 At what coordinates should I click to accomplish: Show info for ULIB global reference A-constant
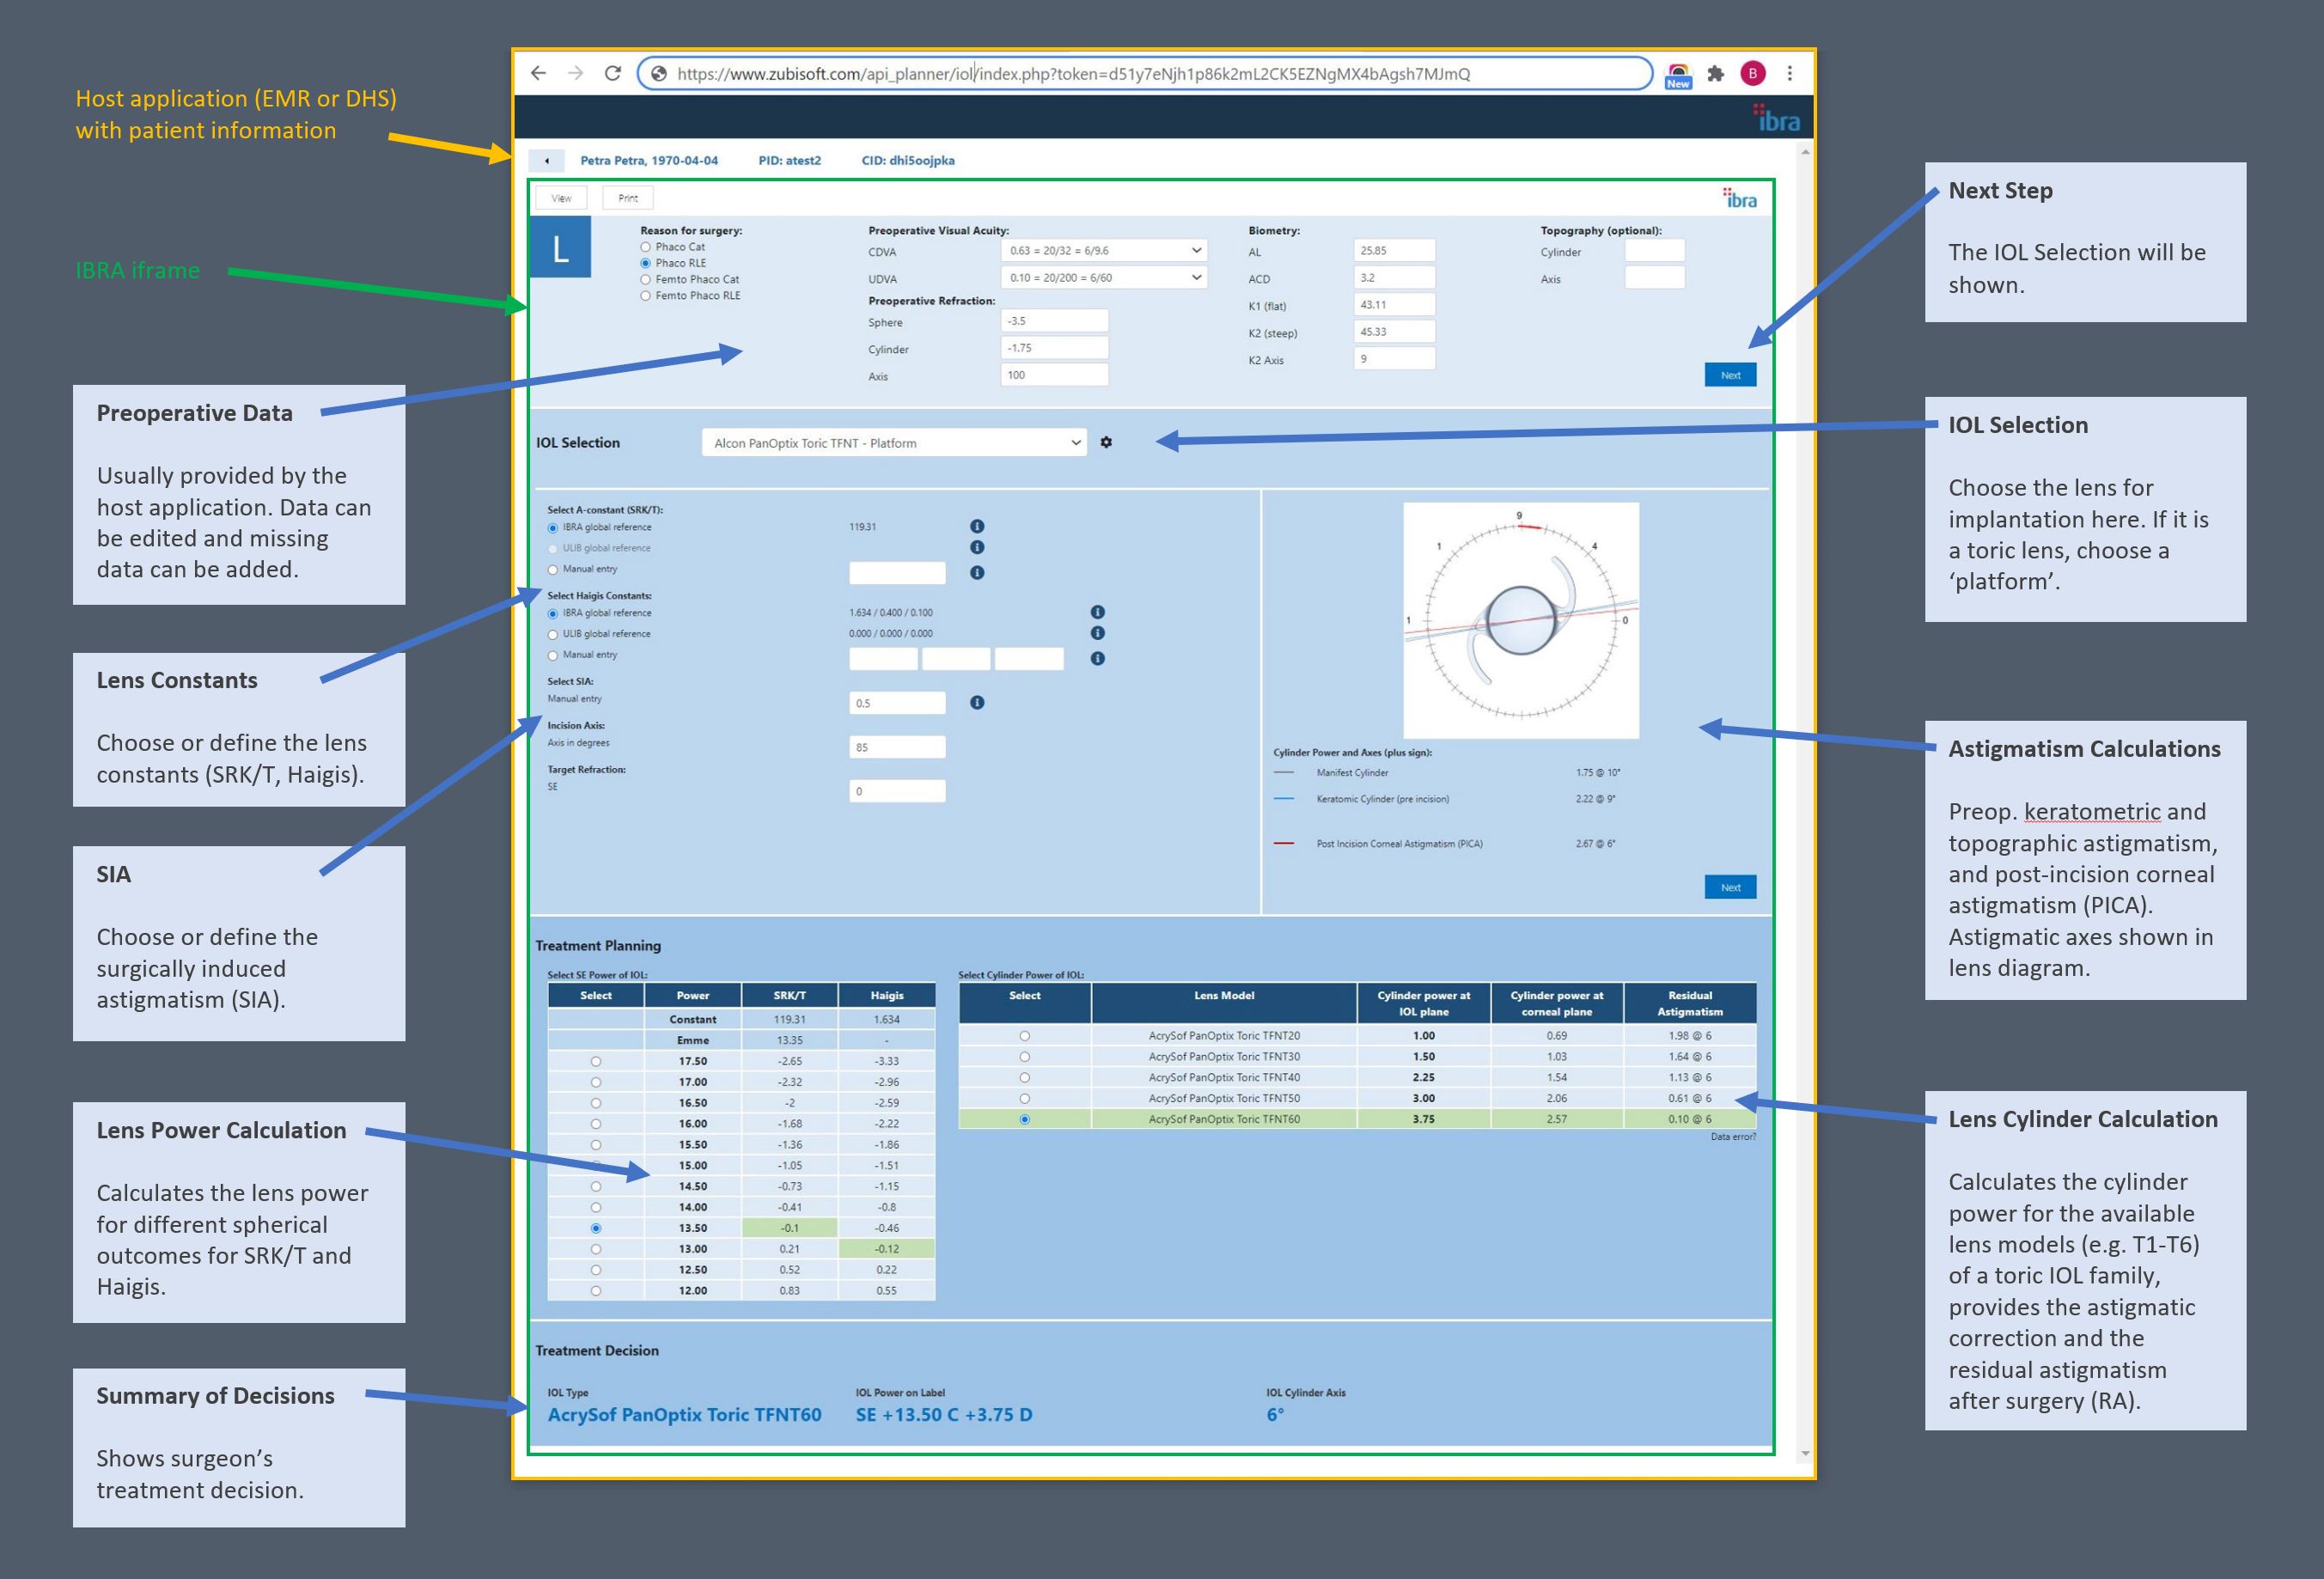click(x=977, y=547)
